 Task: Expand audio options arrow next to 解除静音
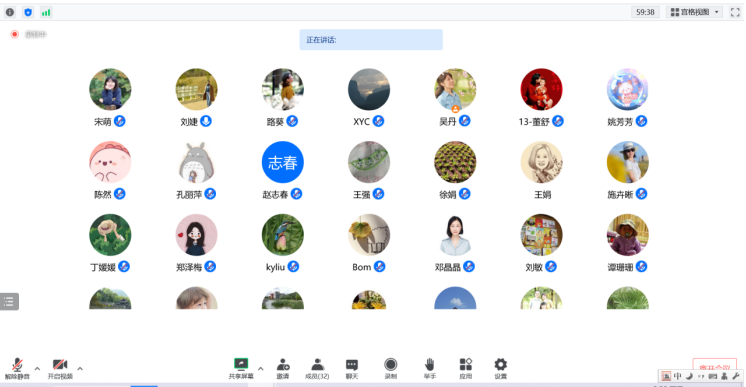37,368
